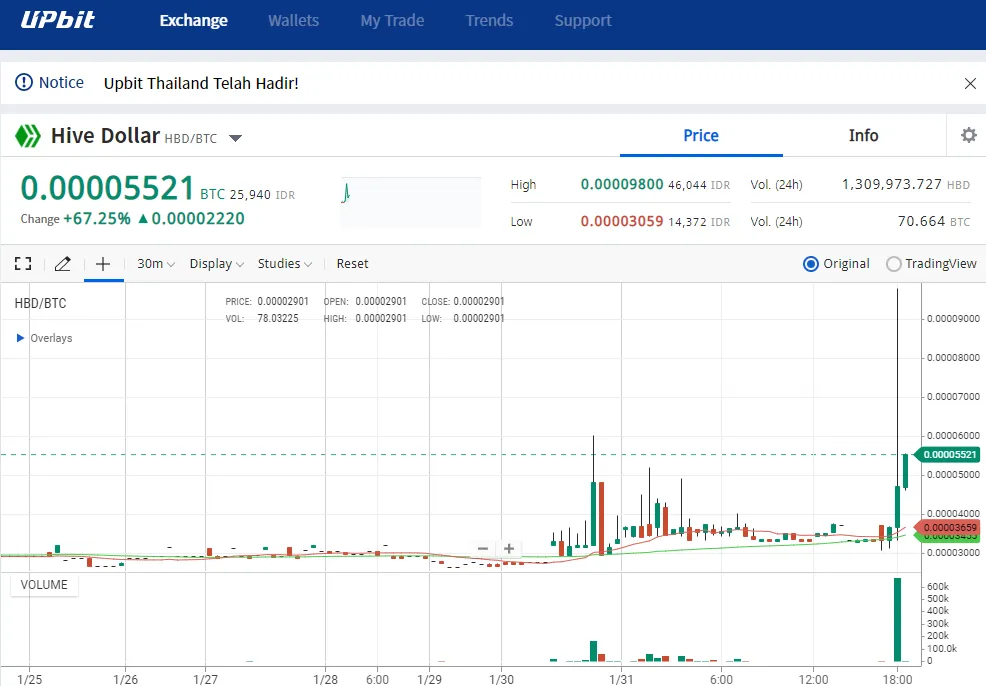
Task: Open the Upbit Thailand Telah Hadir announcement
Action: [201, 83]
